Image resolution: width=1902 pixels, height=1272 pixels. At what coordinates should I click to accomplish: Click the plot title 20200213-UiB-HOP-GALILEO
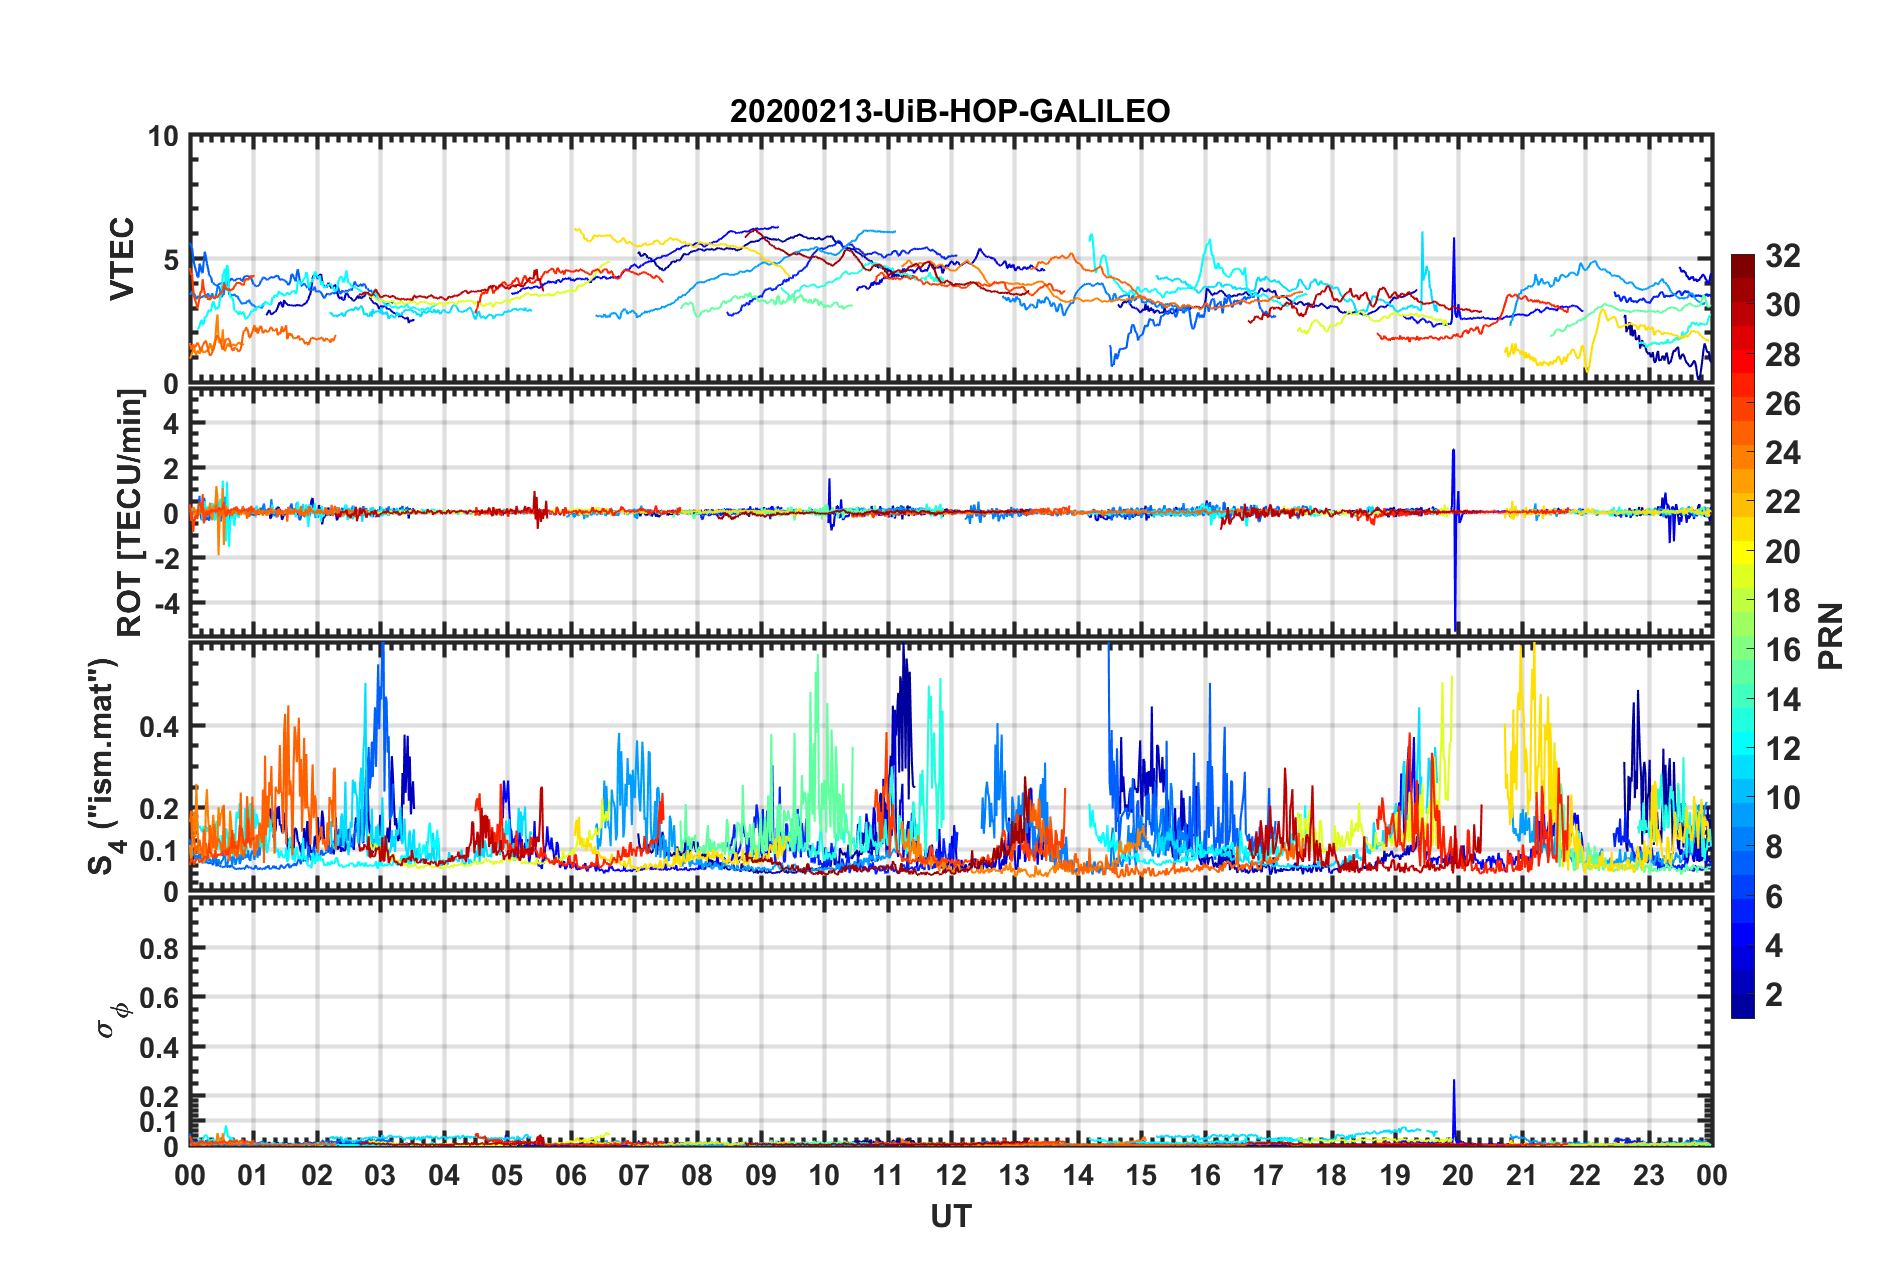coord(950,111)
